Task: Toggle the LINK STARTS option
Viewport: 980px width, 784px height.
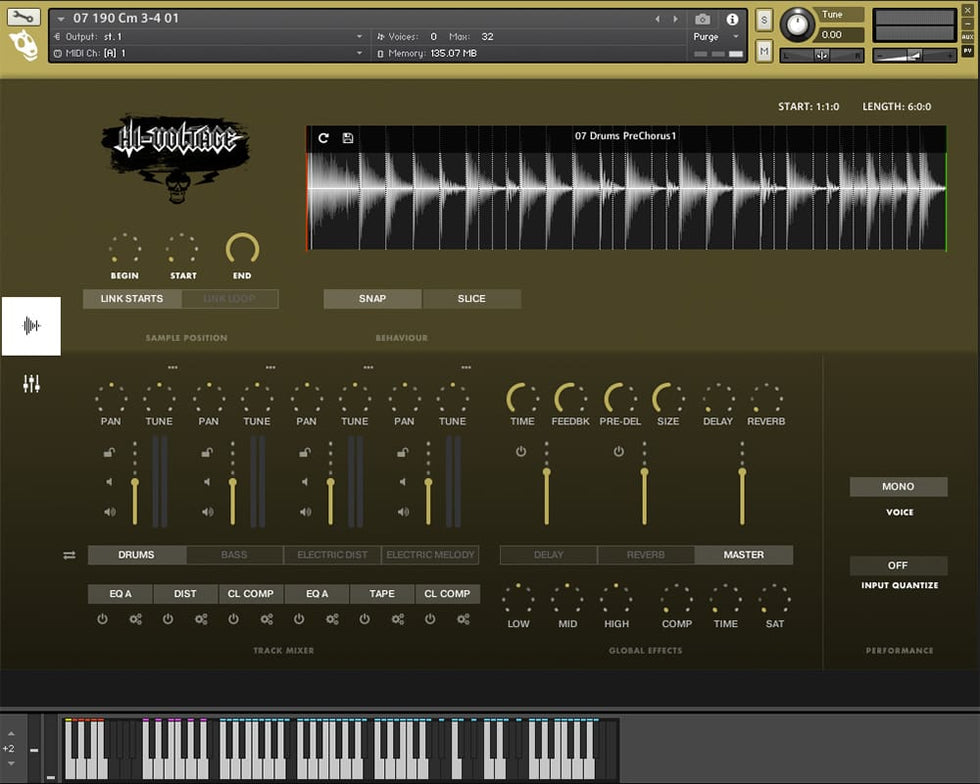Action: [131, 299]
